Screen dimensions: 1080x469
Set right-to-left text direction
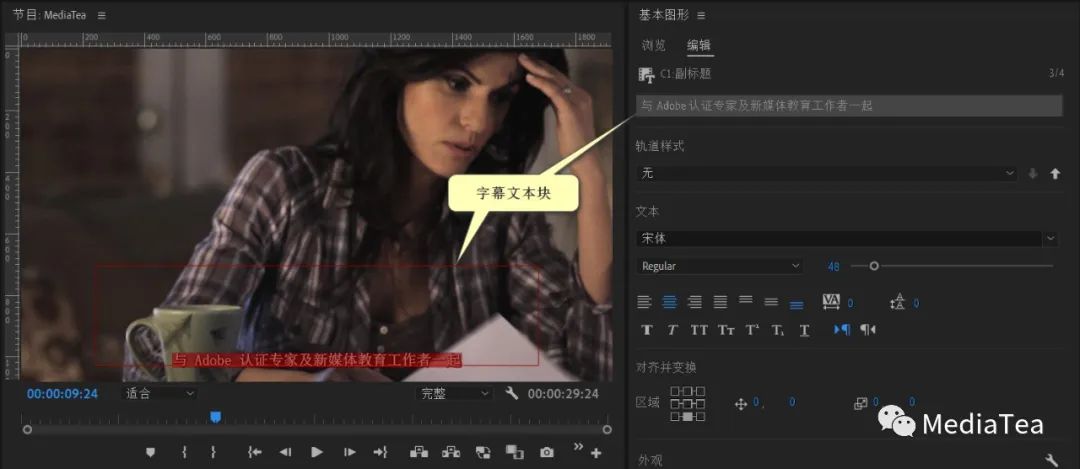(x=867, y=330)
